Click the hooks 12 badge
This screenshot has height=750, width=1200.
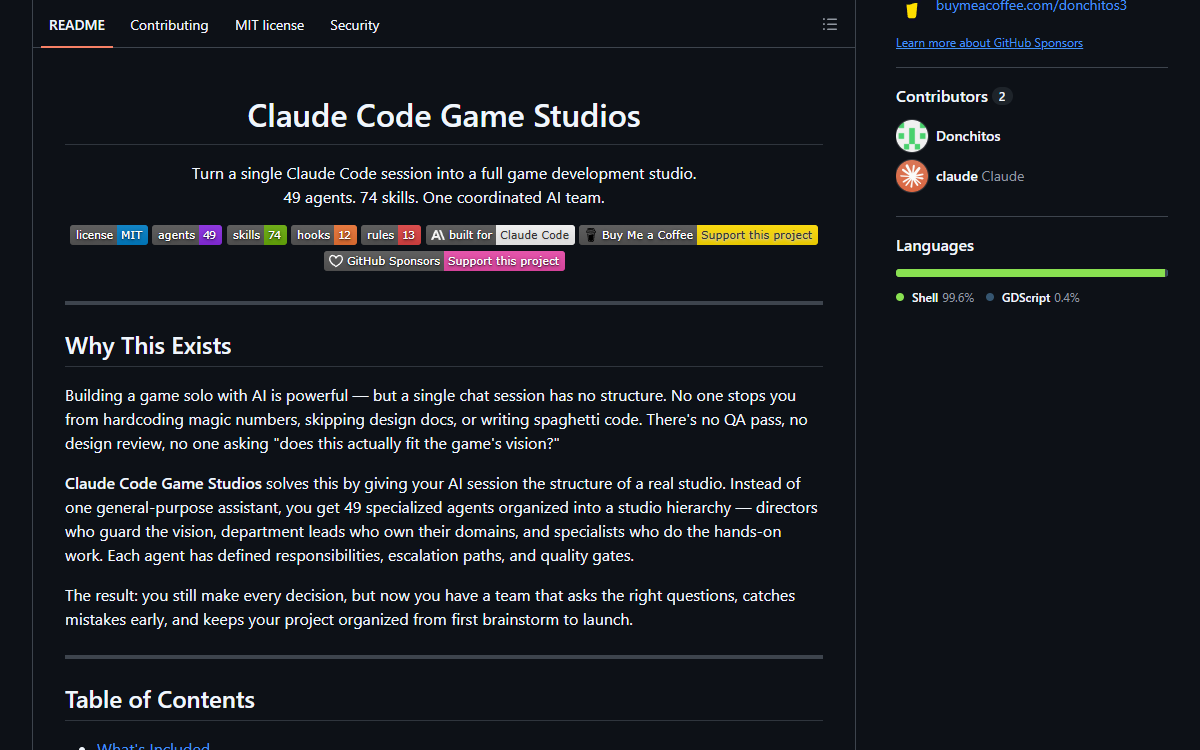tap(324, 235)
